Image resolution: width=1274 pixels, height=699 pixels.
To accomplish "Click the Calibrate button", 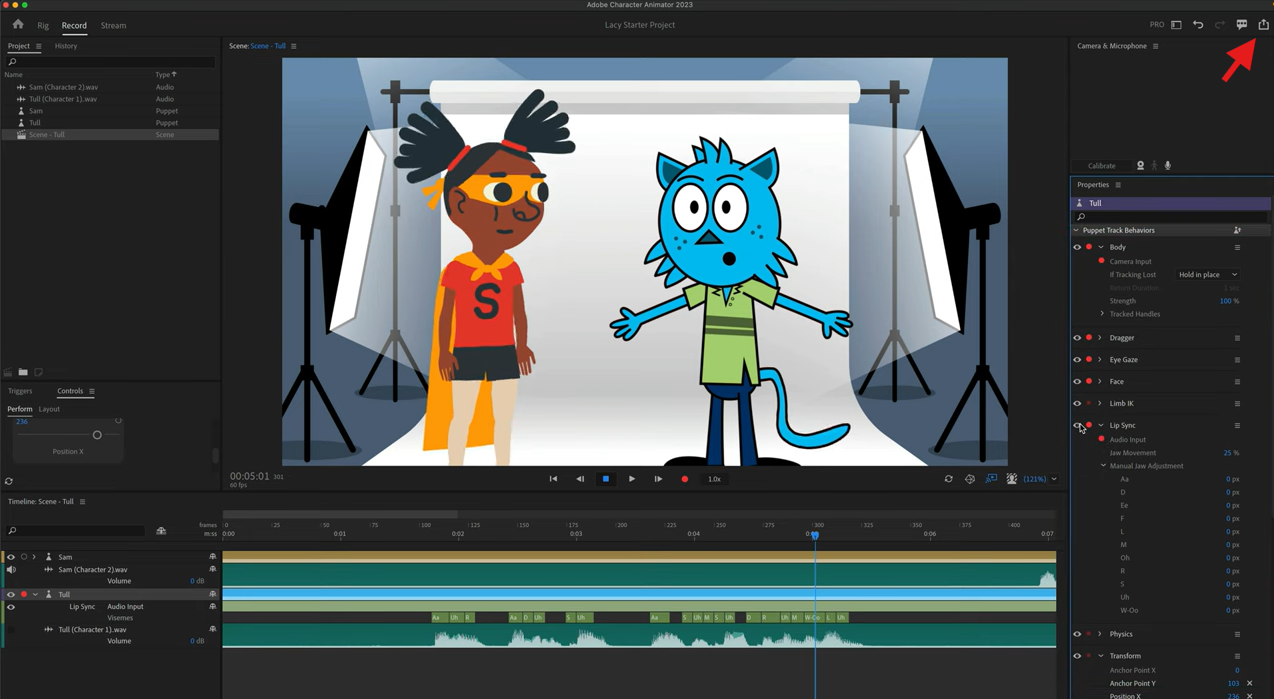I will [x=1101, y=166].
